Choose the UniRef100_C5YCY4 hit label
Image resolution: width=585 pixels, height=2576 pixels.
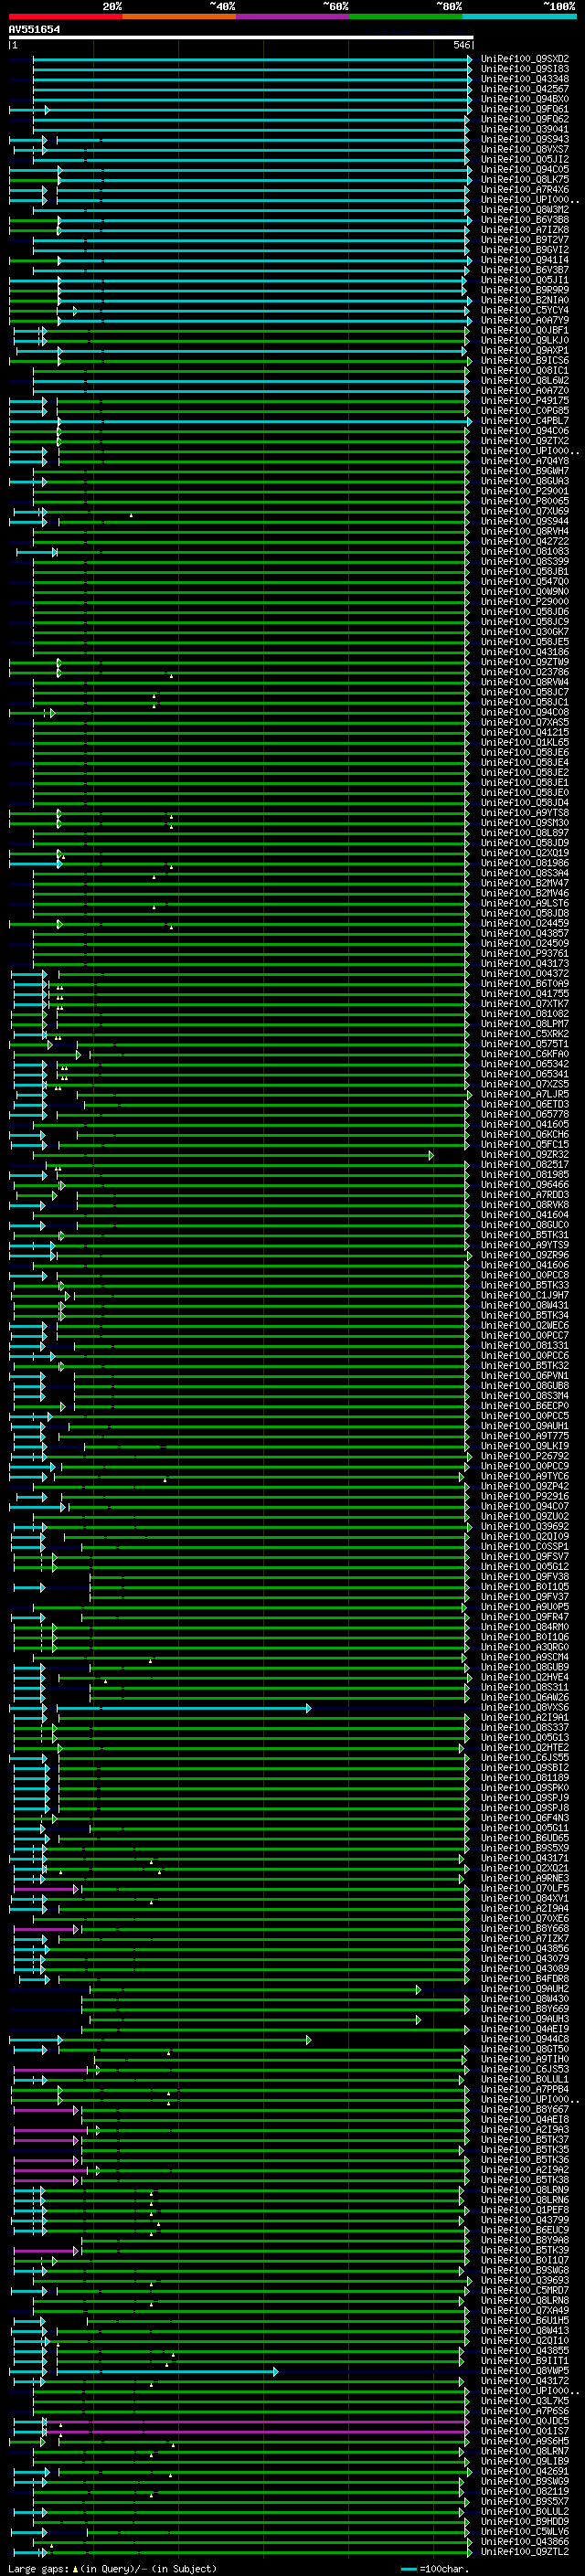(525, 310)
